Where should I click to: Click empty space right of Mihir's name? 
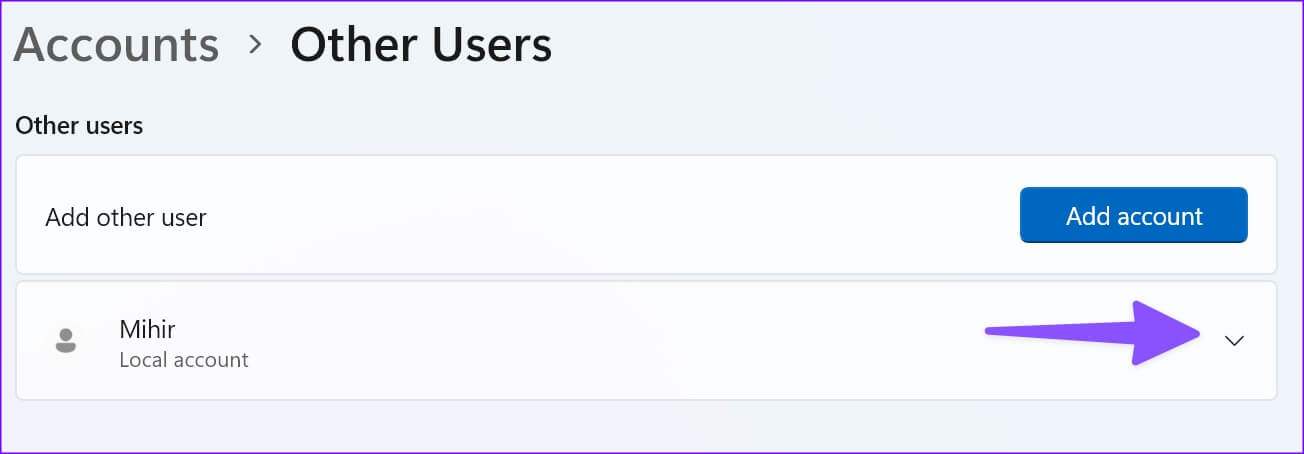(x=600, y=340)
